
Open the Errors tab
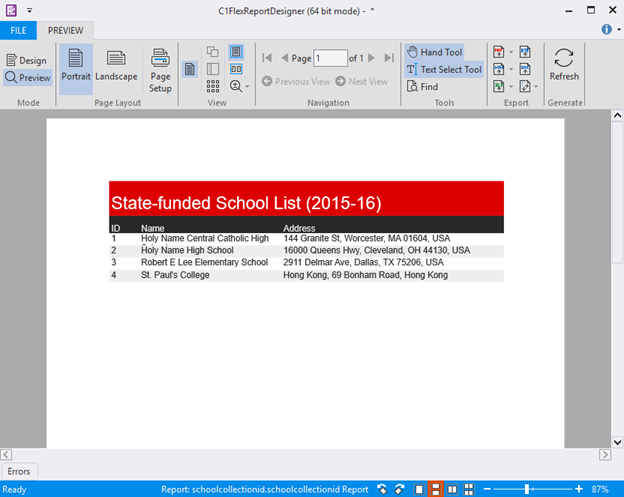click(x=19, y=472)
